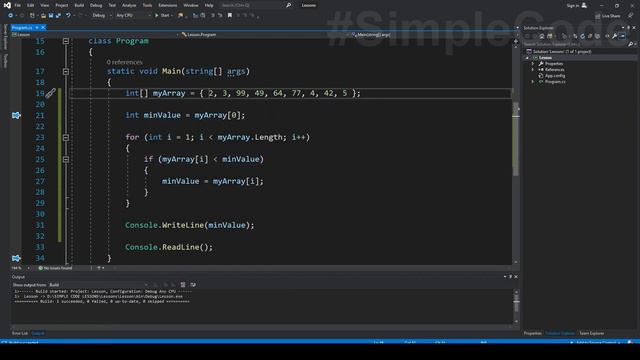Viewport: 640px width, 360px height.
Task: Close the Program.cs tab
Action: click(43, 27)
